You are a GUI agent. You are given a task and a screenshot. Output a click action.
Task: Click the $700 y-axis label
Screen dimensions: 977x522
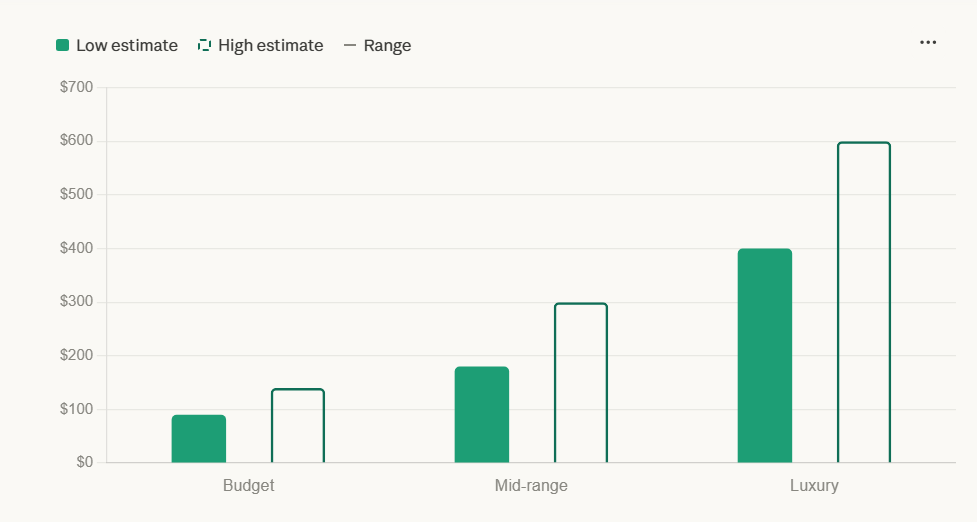tap(77, 87)
